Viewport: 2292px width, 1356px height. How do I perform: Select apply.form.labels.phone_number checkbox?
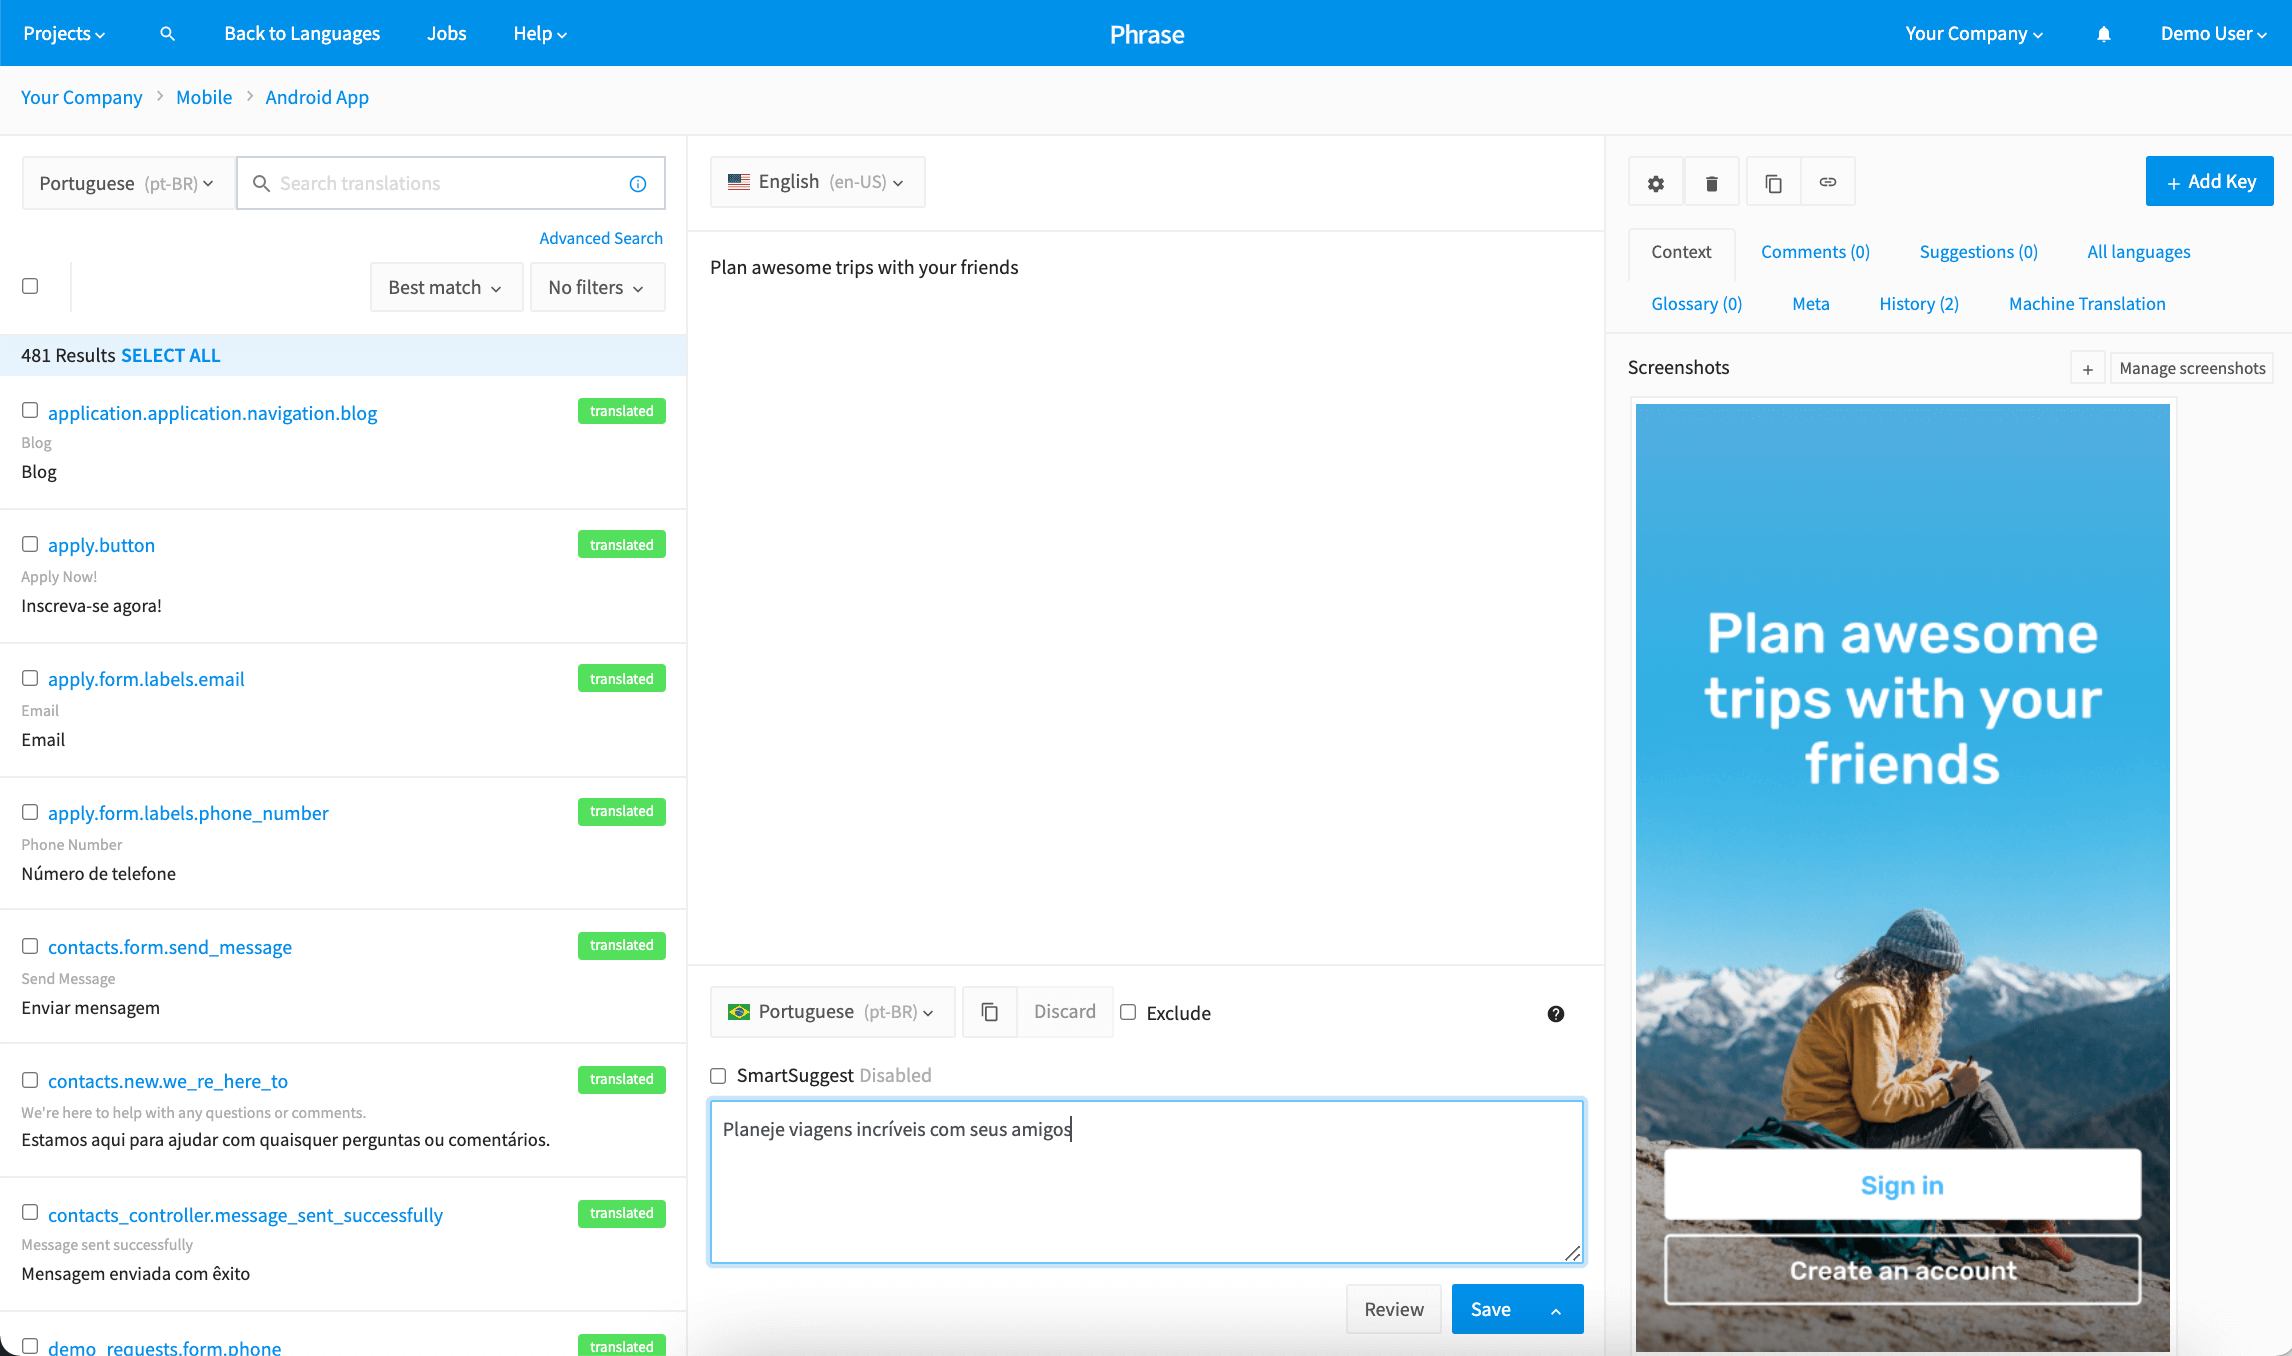[x=30, y=812]
